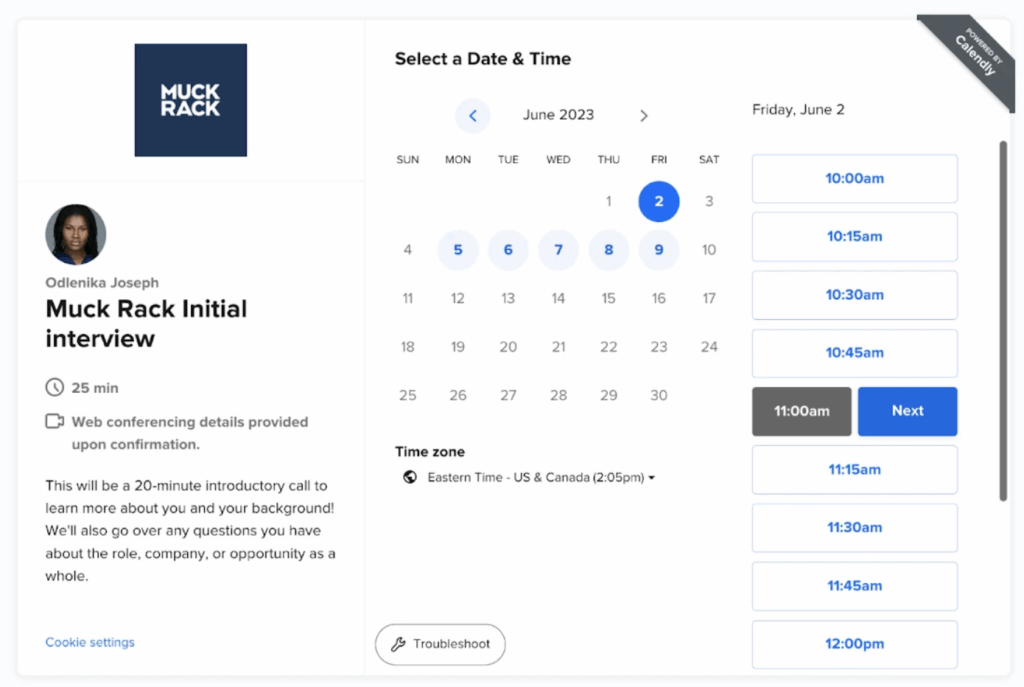Select June 5 on calendar
Image resolution: width=1024 pixels, height=687 pixels.
[458, 249]
